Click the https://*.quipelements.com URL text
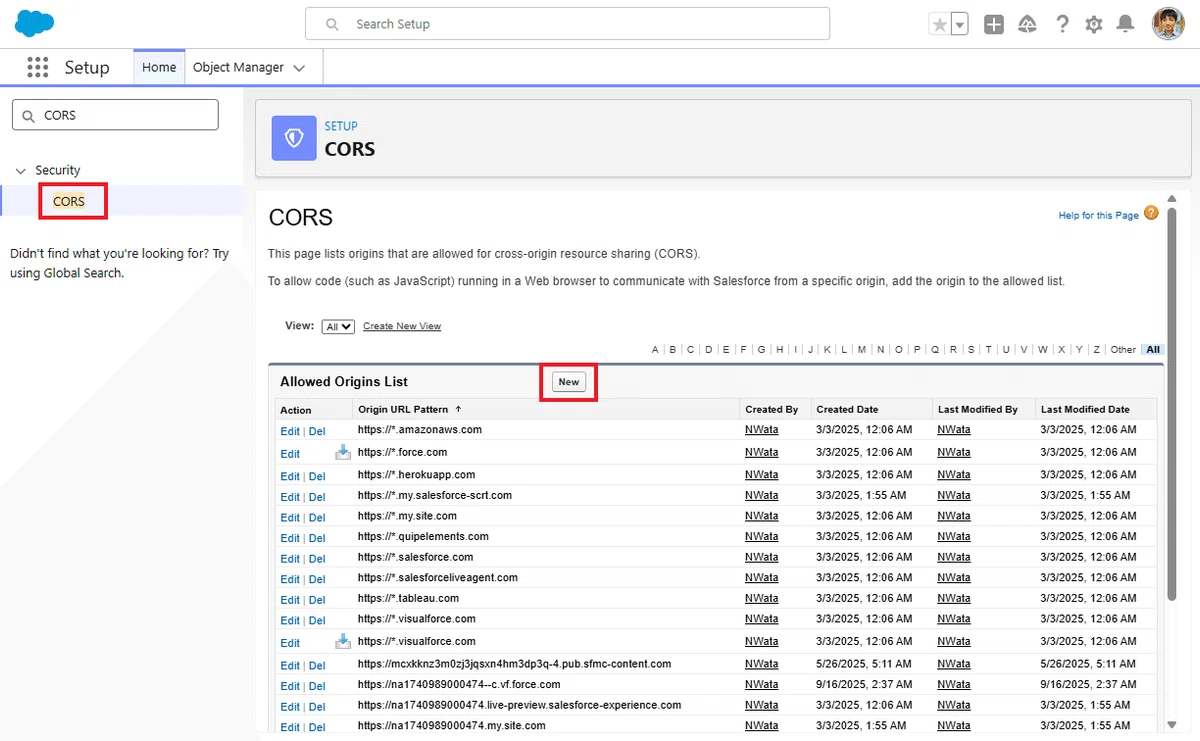The width and height of the screenshot is (1200, 741). tap(423, 536)
